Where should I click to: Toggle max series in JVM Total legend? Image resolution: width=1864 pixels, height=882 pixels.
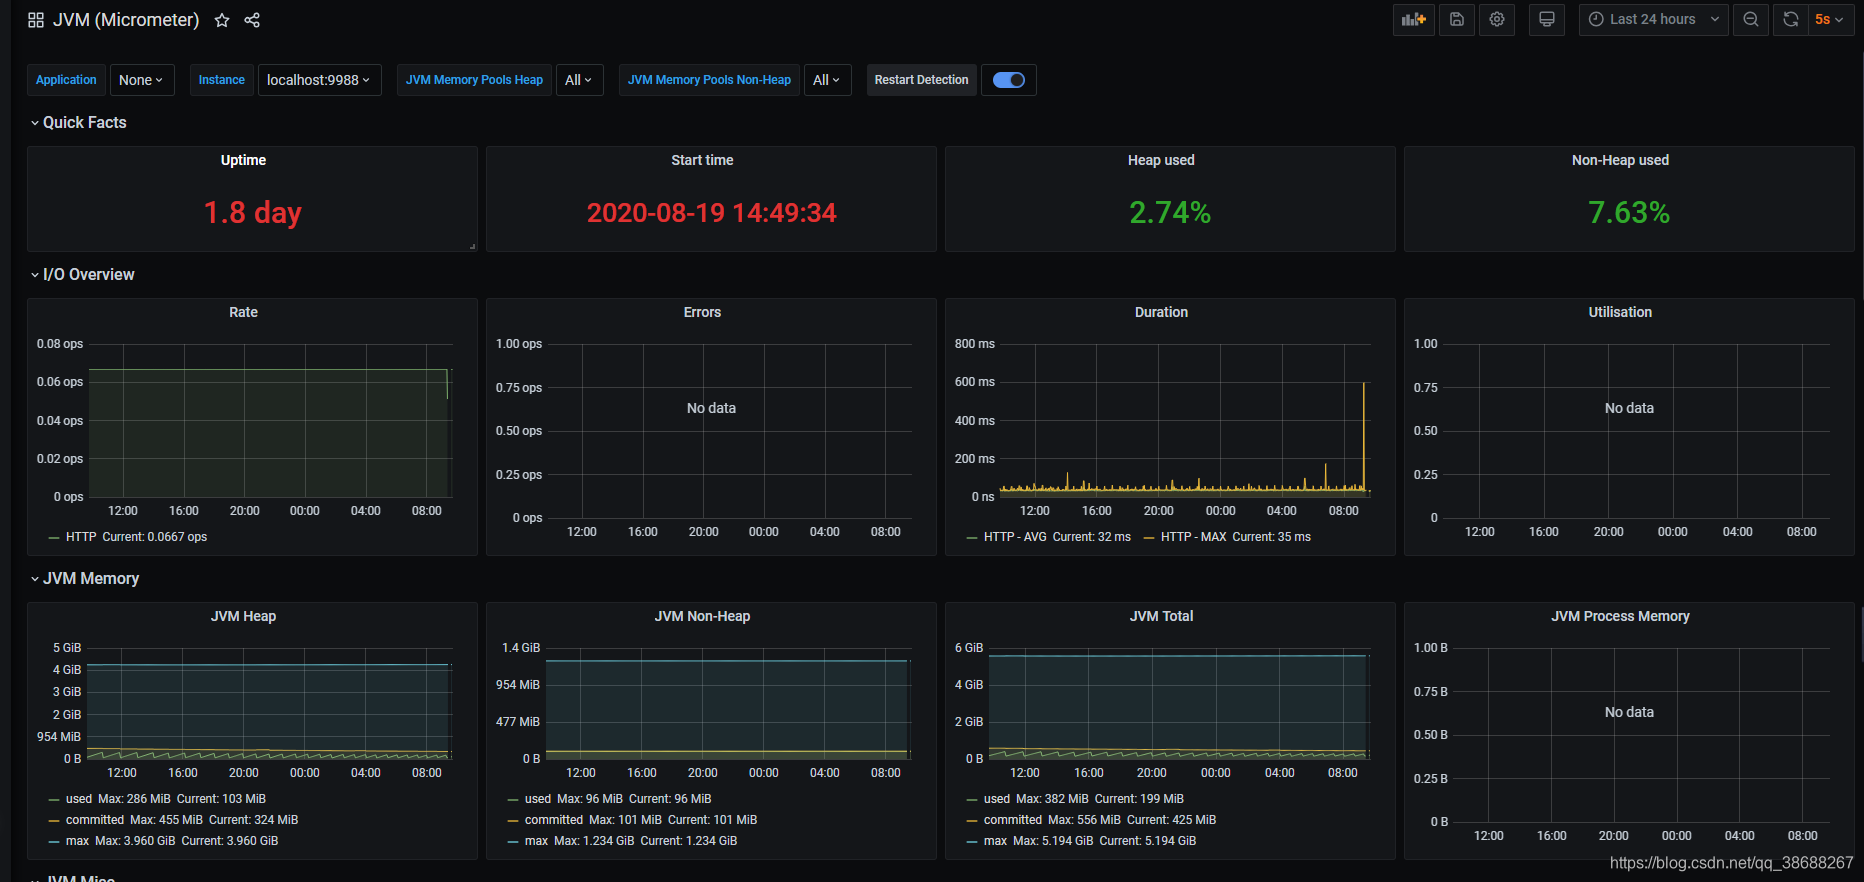tap(995, 841)
